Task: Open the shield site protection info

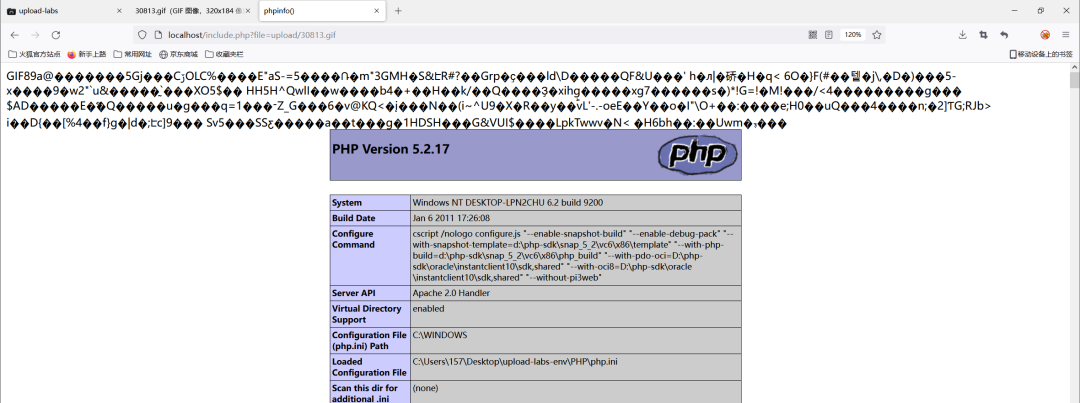Action: point(143,34)
